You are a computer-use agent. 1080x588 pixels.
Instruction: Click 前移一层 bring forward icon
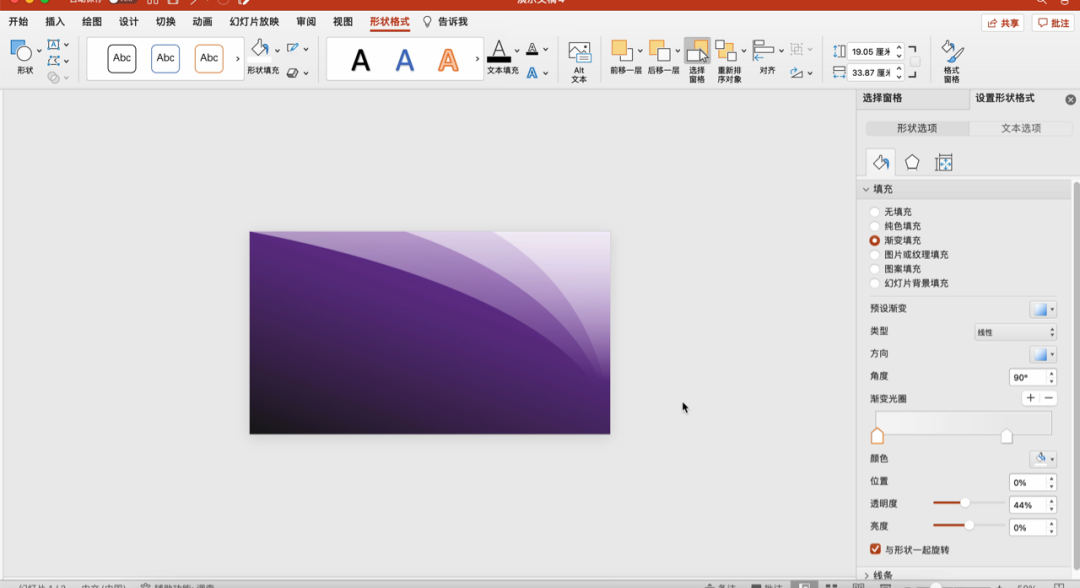[x=621, y=50]
